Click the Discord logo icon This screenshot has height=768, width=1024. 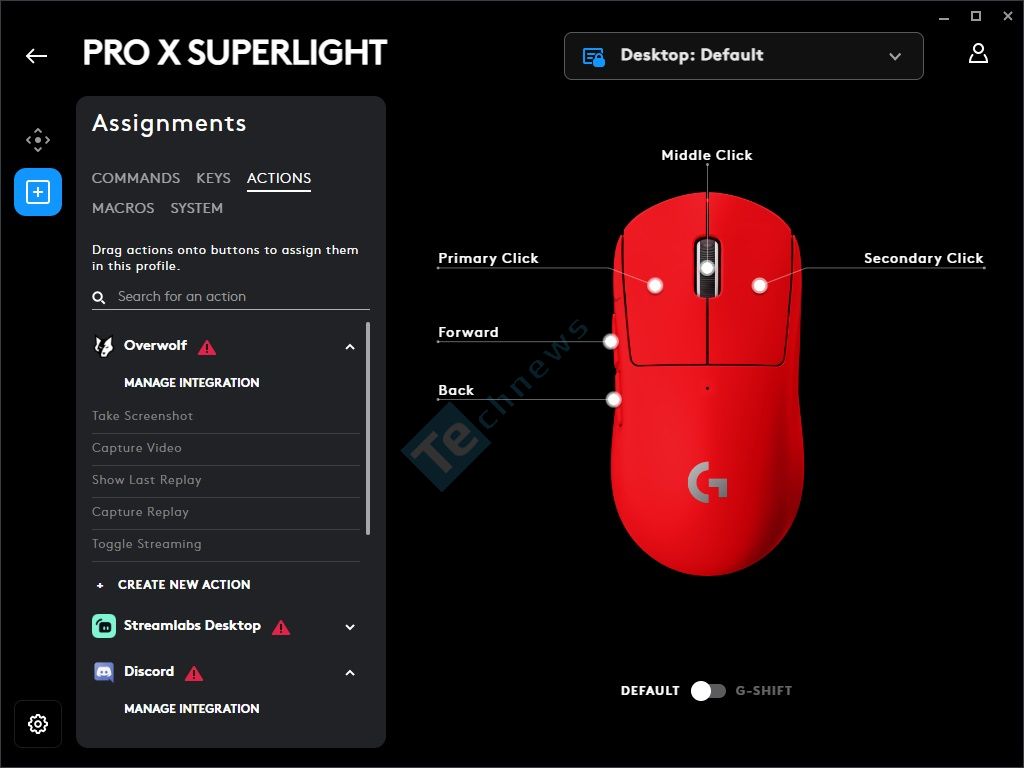tap(104, 671)
